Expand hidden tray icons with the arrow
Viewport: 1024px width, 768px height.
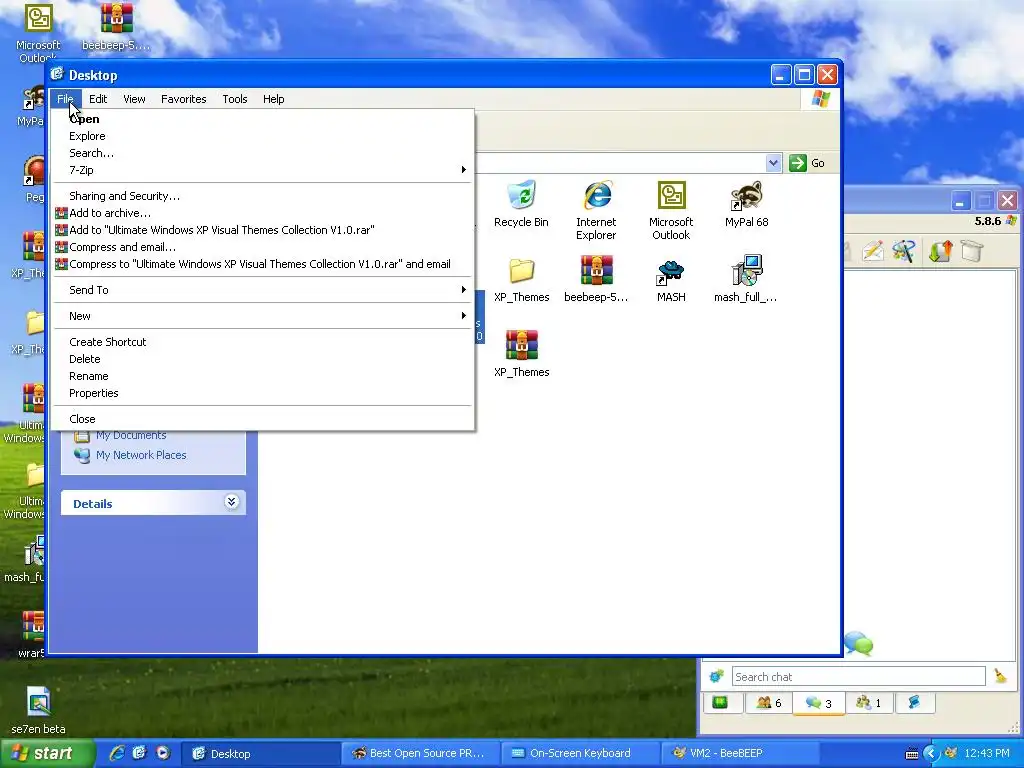(931, 754)
